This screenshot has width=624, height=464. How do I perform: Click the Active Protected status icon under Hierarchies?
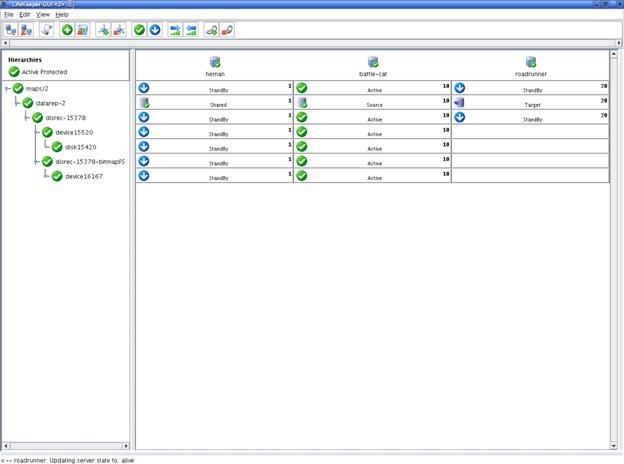[x=14, y=72]
